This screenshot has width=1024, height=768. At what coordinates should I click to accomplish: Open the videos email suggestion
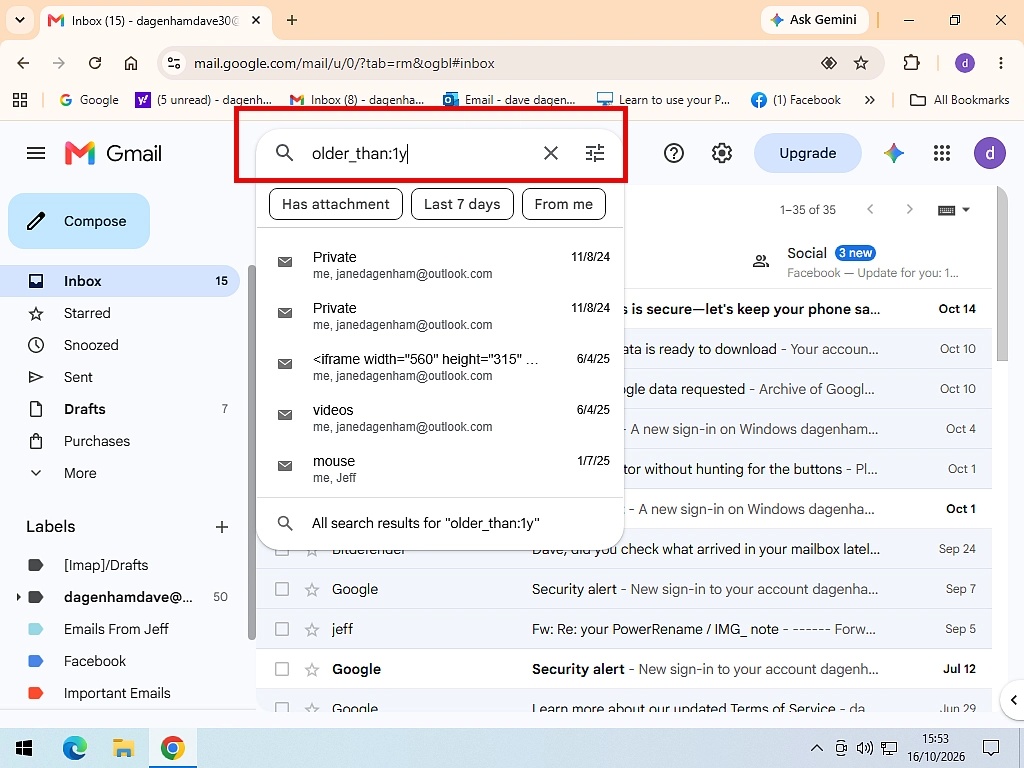click(x=440, y=418)
